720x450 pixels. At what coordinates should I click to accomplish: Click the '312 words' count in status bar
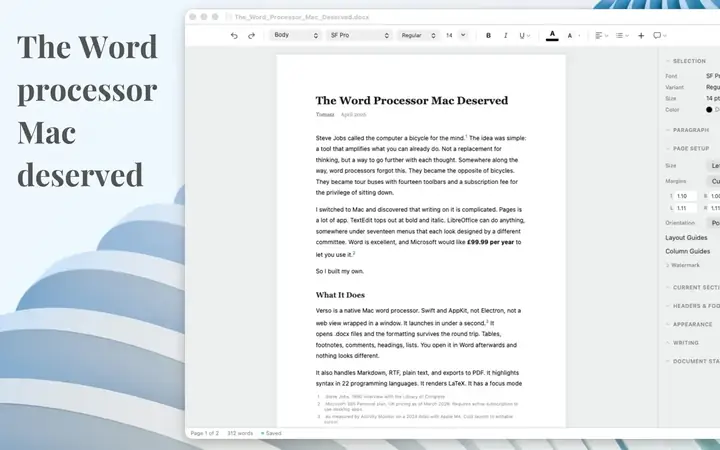point(240,433)
